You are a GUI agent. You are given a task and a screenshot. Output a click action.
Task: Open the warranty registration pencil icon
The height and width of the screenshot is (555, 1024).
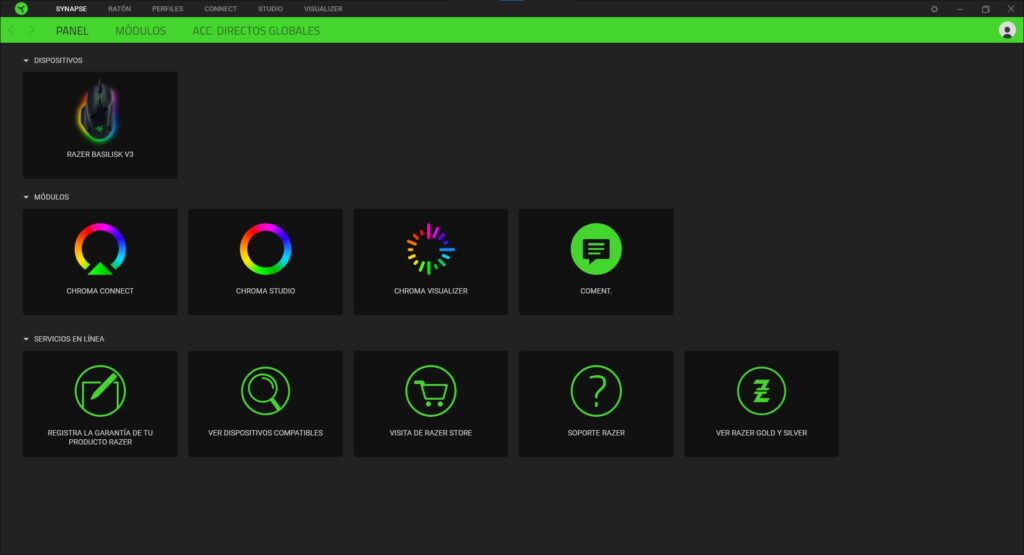(100, 391)
